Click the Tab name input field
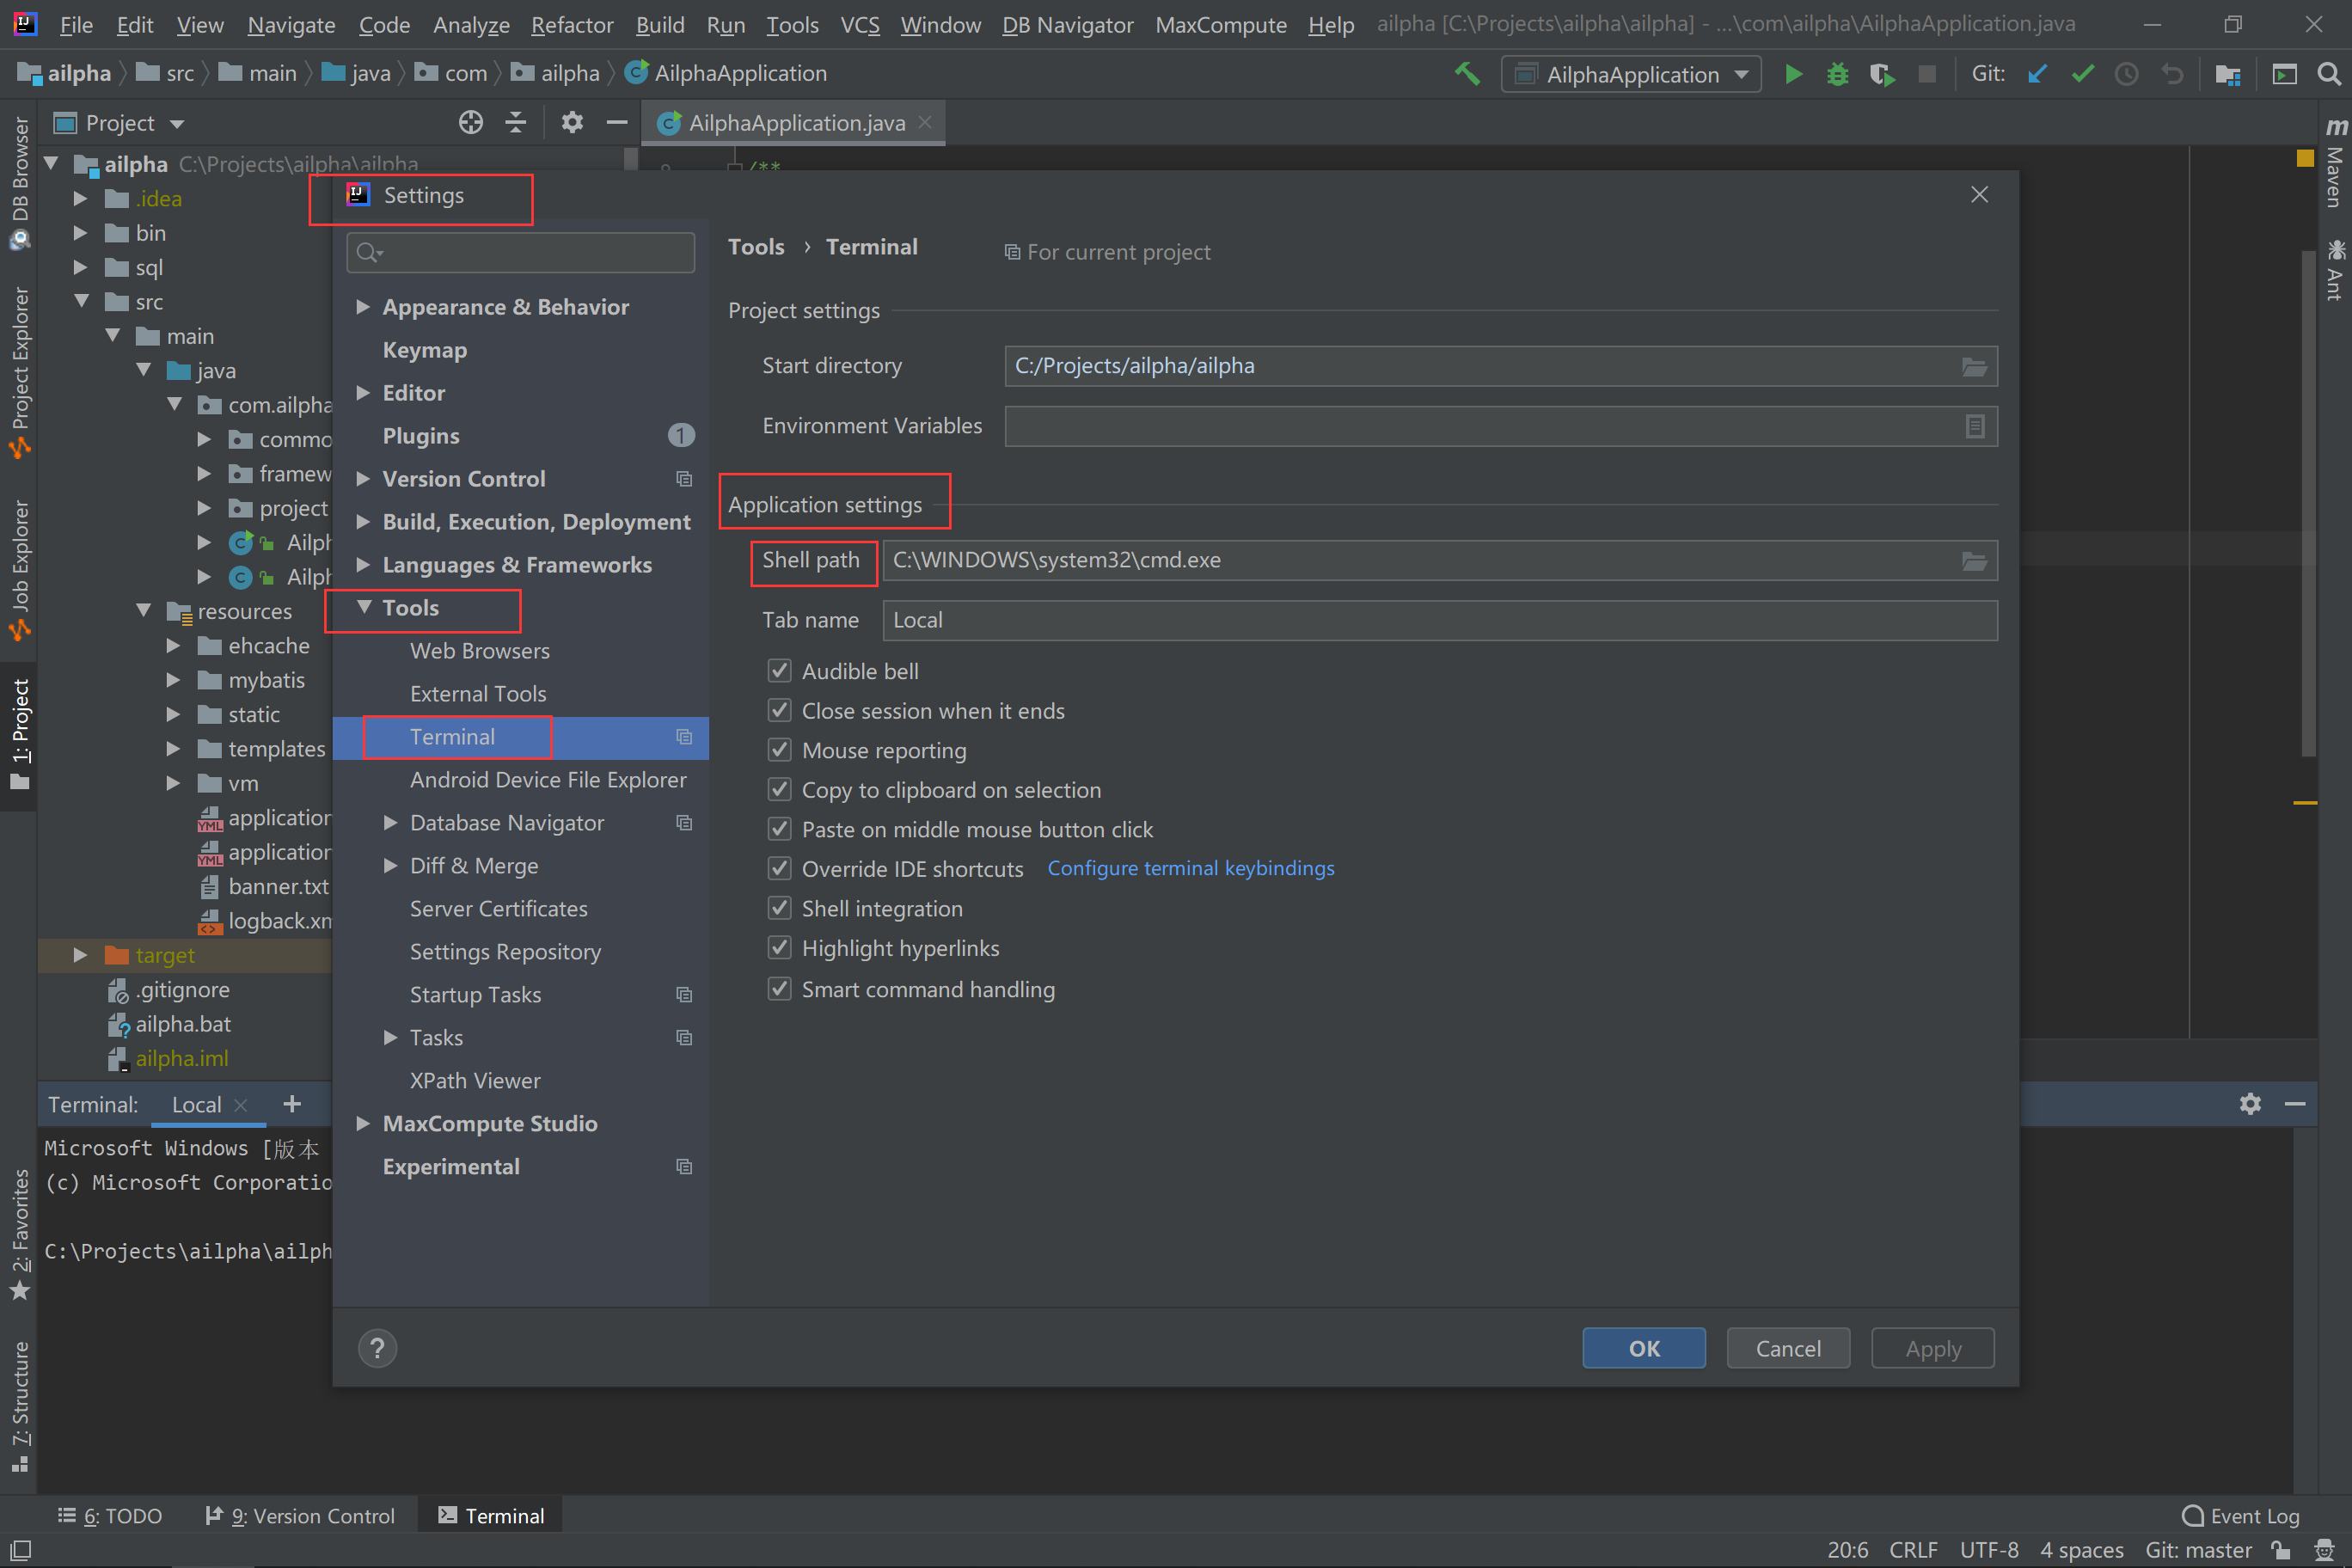This screenshot has width=2352, height=1568. pyautogui.click(x=1439, y=620)
